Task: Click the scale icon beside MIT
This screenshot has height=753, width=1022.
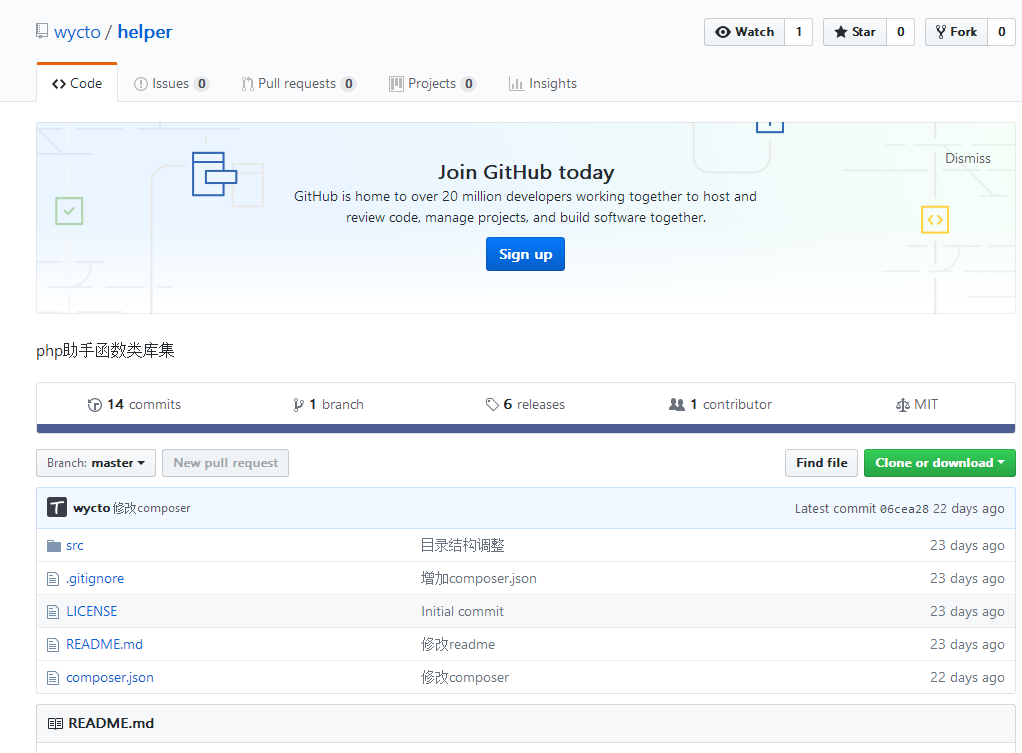Action: [903, 405]
